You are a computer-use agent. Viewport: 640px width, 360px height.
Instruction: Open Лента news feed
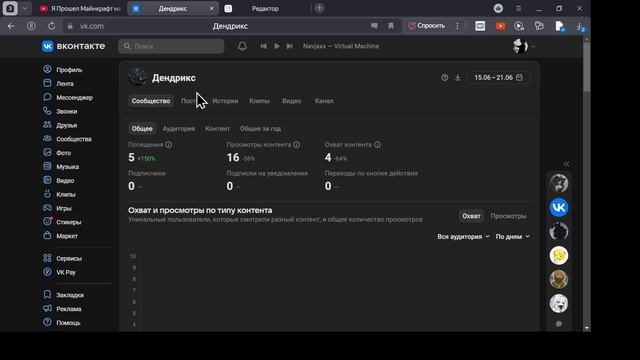[x=58, y=84]
